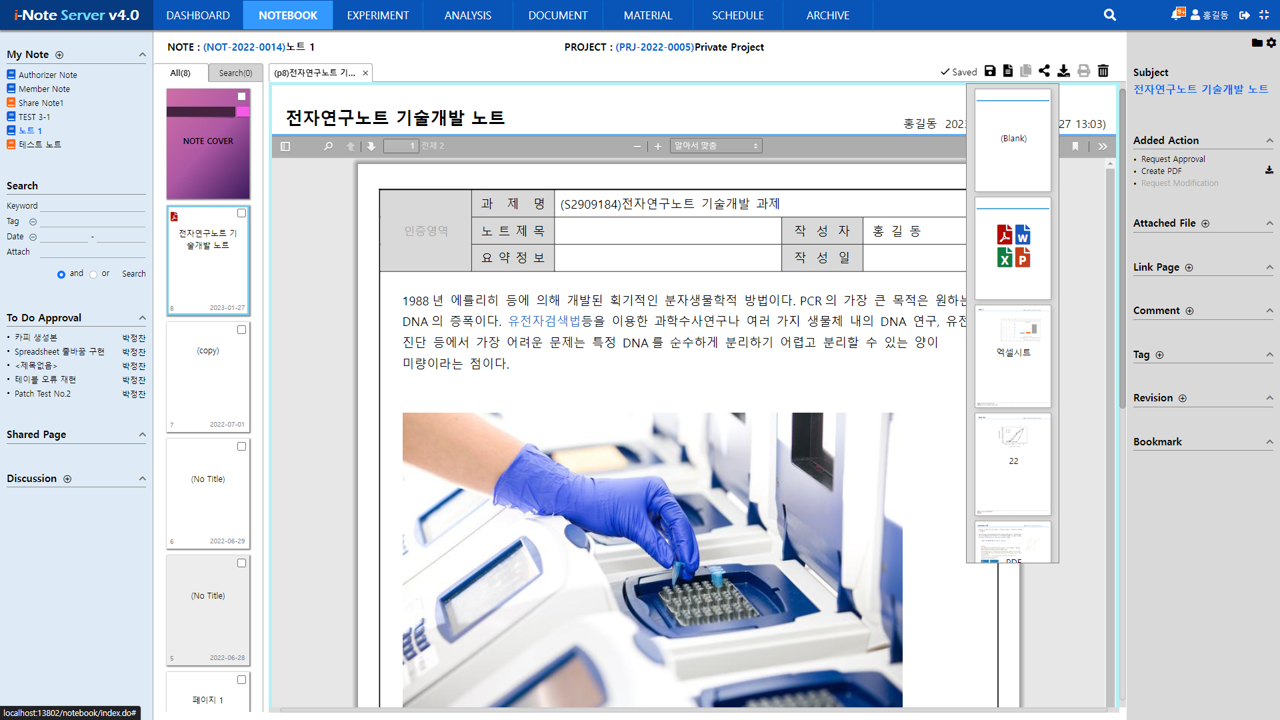
Task: Open PDF viewer more tools chevrons
Action: click(1102, 146)
